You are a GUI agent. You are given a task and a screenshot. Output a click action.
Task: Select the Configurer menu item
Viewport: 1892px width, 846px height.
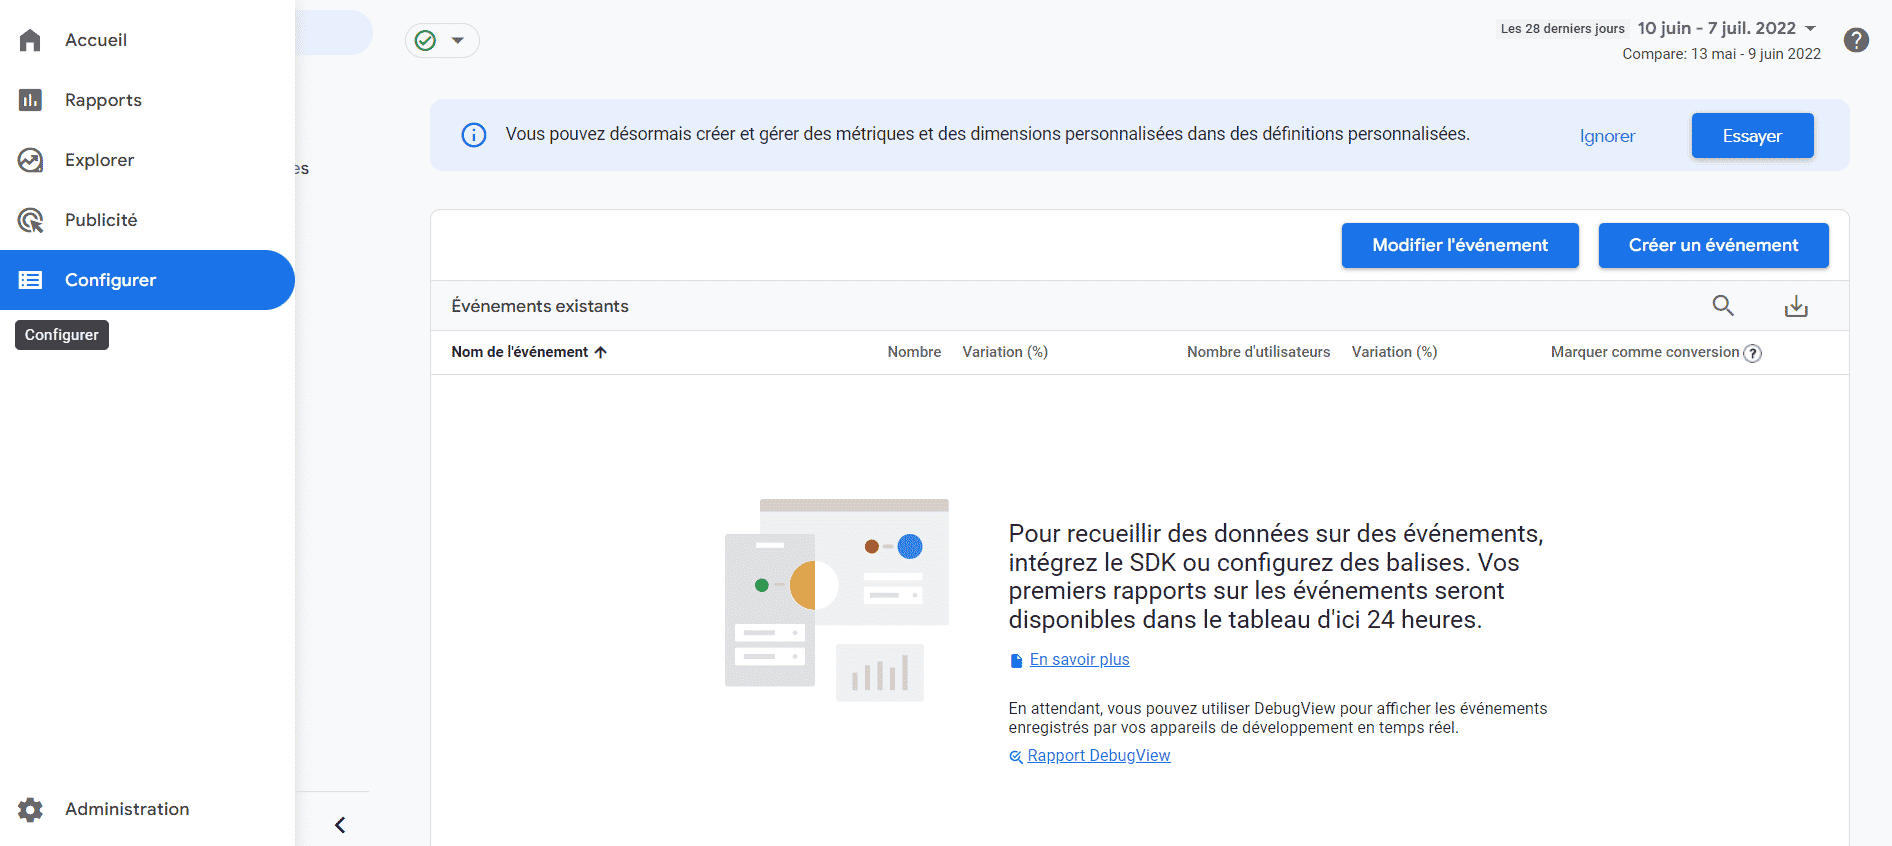147,280
